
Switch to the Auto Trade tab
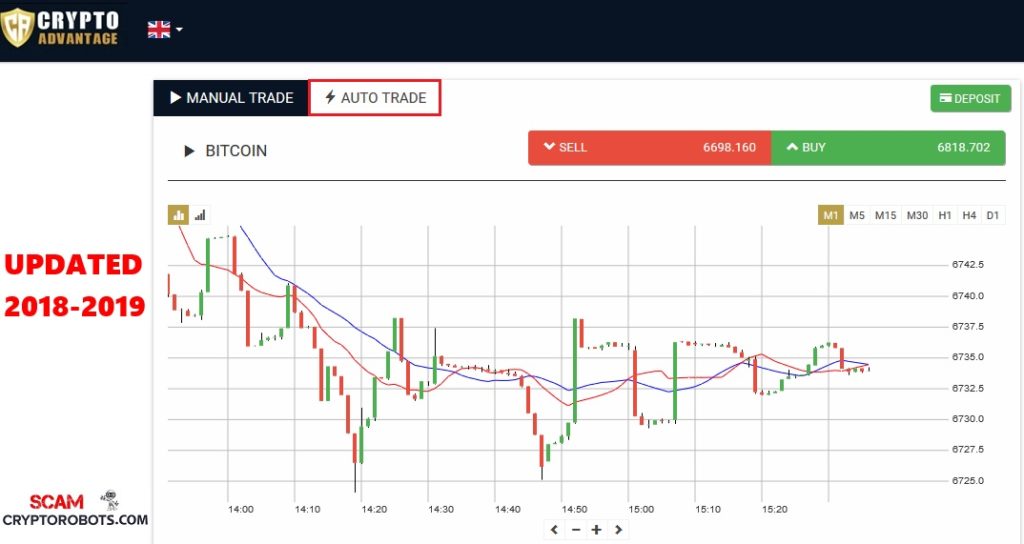(x=375, y=98)
